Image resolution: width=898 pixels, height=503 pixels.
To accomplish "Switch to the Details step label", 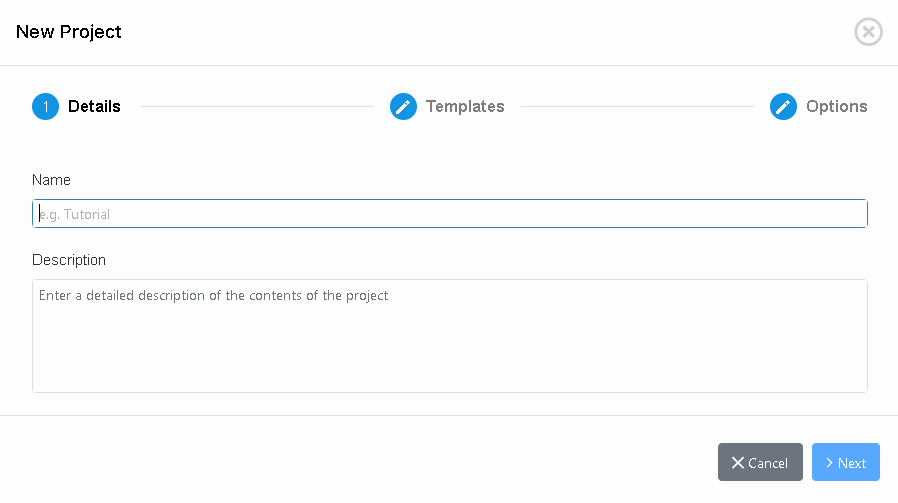I will [x=94, y=106].
